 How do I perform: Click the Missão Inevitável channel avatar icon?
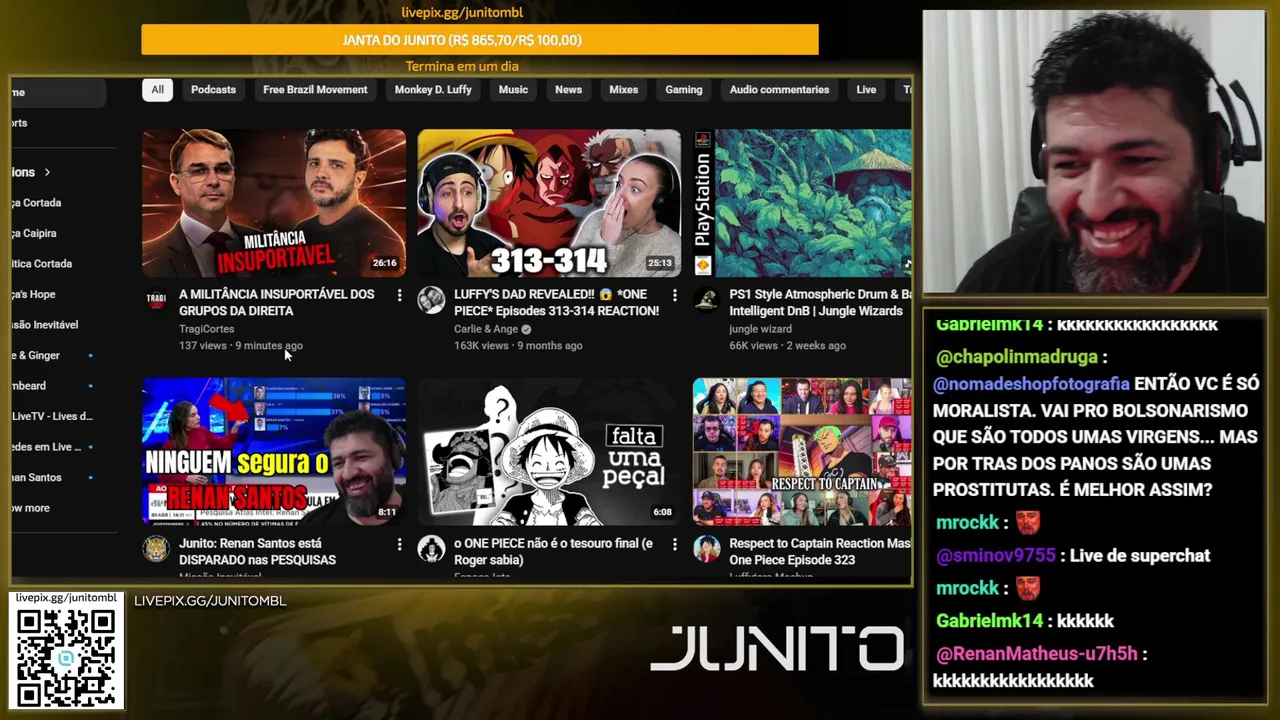pos(156,549)
